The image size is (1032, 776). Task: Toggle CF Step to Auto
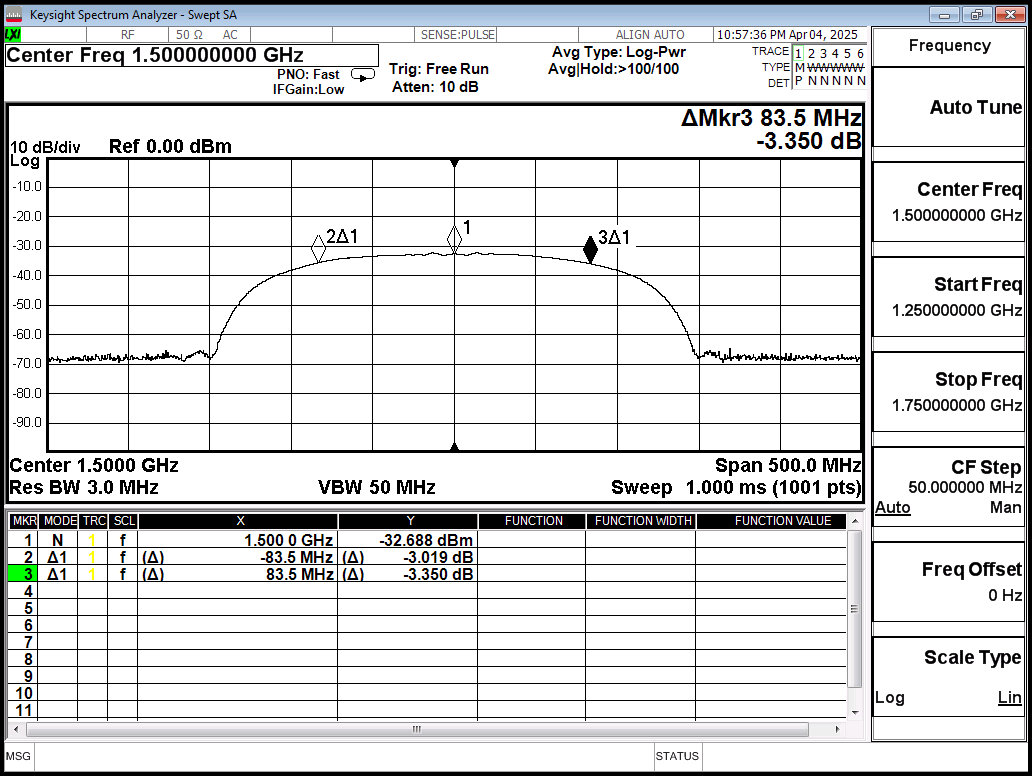892,508
